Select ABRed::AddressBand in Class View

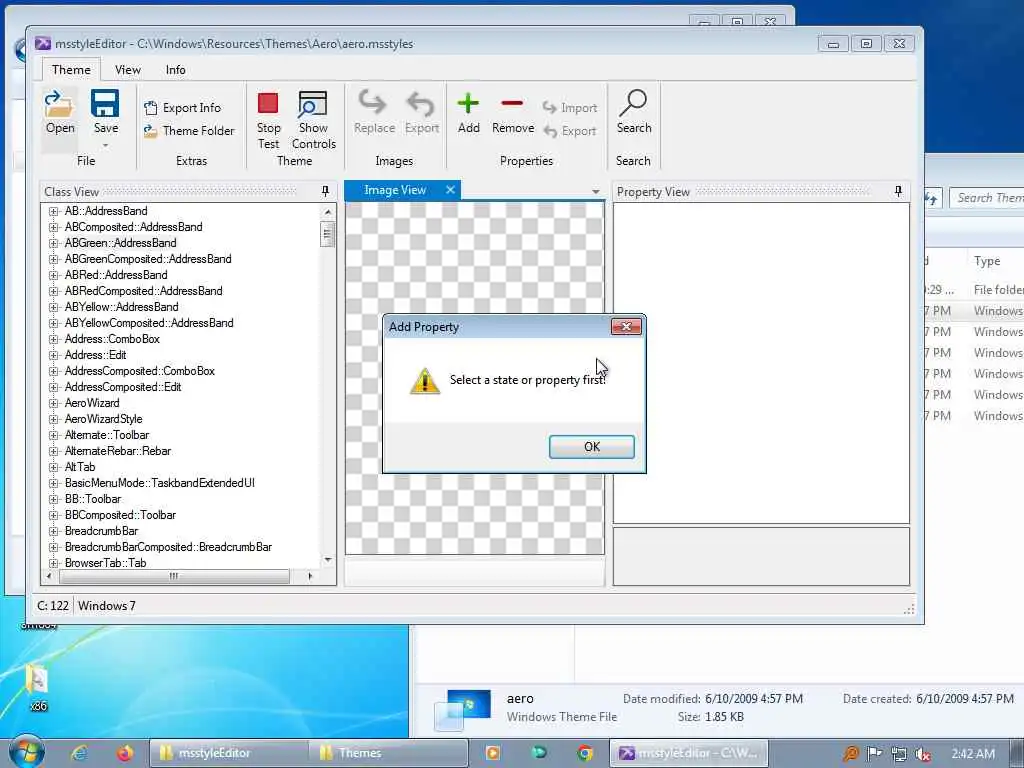116,275
